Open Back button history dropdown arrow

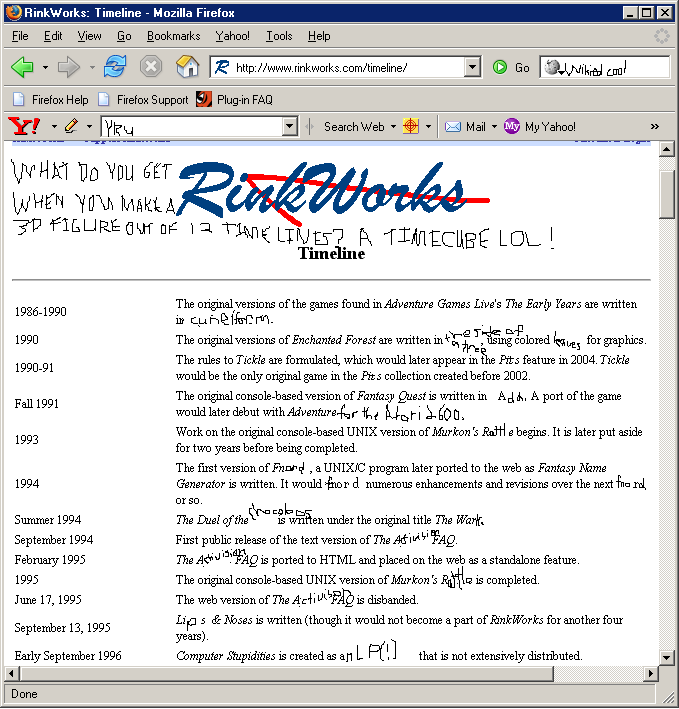[x=45, y=68]
